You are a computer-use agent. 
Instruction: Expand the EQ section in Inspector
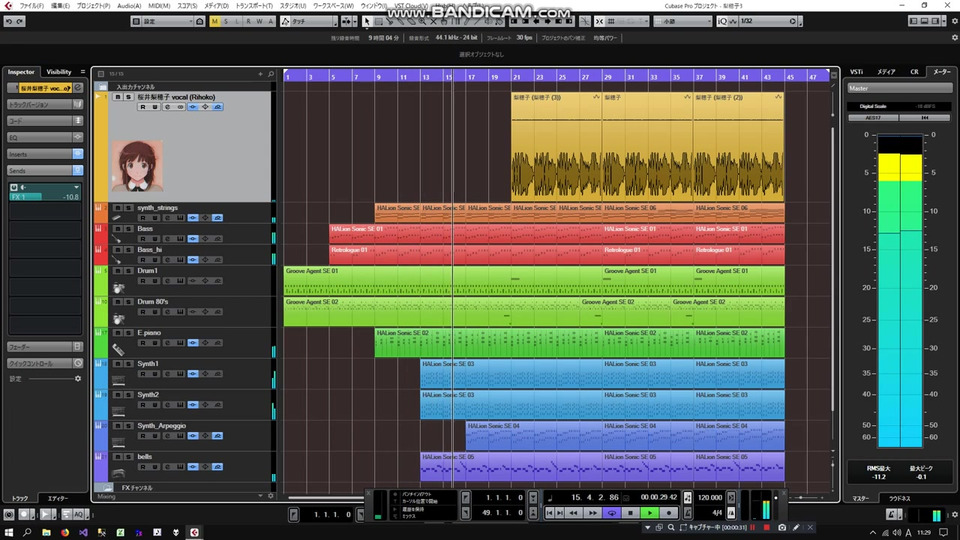click(45, 138)
